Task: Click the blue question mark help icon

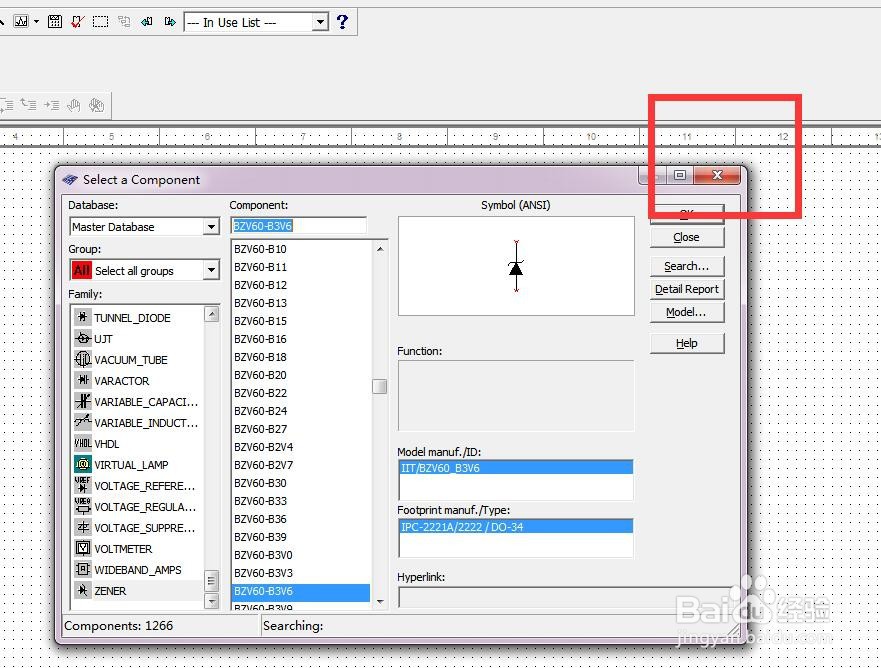Action: pos(342,22)
